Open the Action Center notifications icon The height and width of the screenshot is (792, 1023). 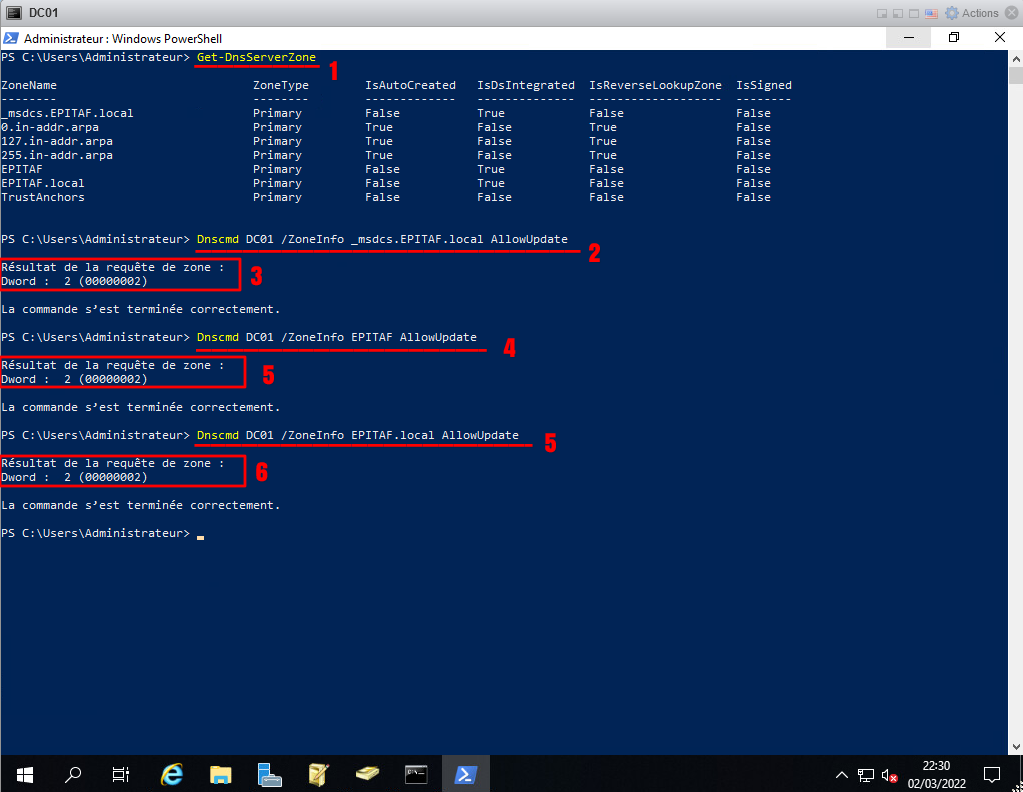point(992,774)
